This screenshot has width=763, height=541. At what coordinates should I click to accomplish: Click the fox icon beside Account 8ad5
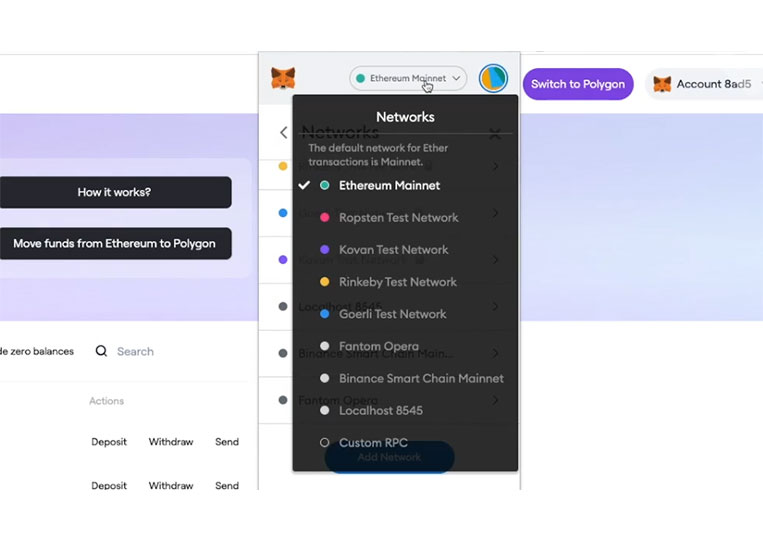pos(662,84)
